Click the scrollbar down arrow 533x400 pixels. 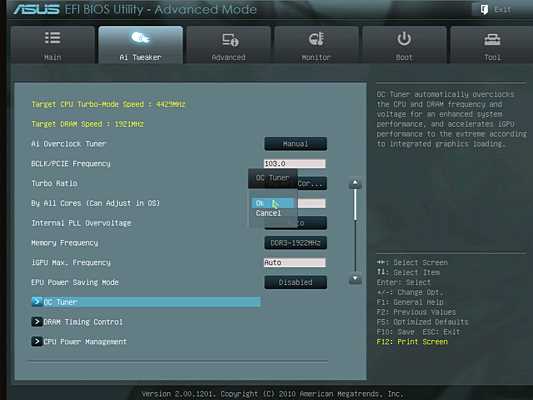(x=355, y=279)
